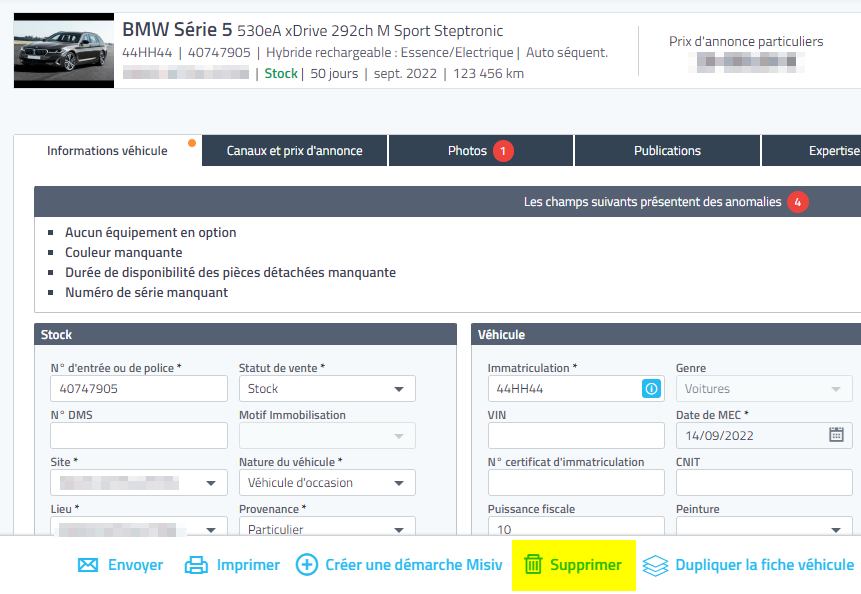Viewport: 861px width, 594px height.
Task: Click the Stock section header
Action: coord(245,334)
